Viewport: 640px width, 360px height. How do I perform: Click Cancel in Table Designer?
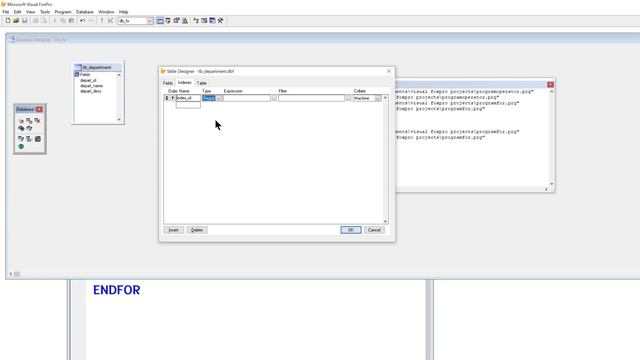point(374,230)
